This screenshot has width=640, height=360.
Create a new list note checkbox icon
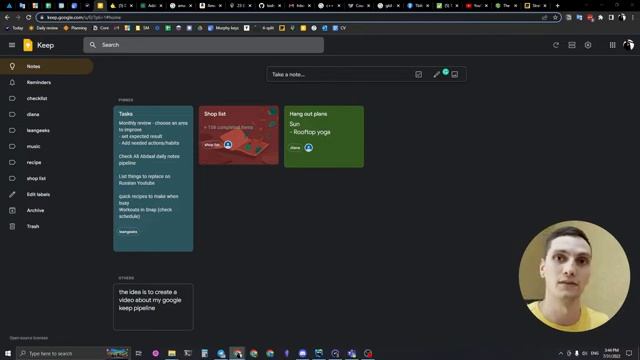(x=418, y=74)
